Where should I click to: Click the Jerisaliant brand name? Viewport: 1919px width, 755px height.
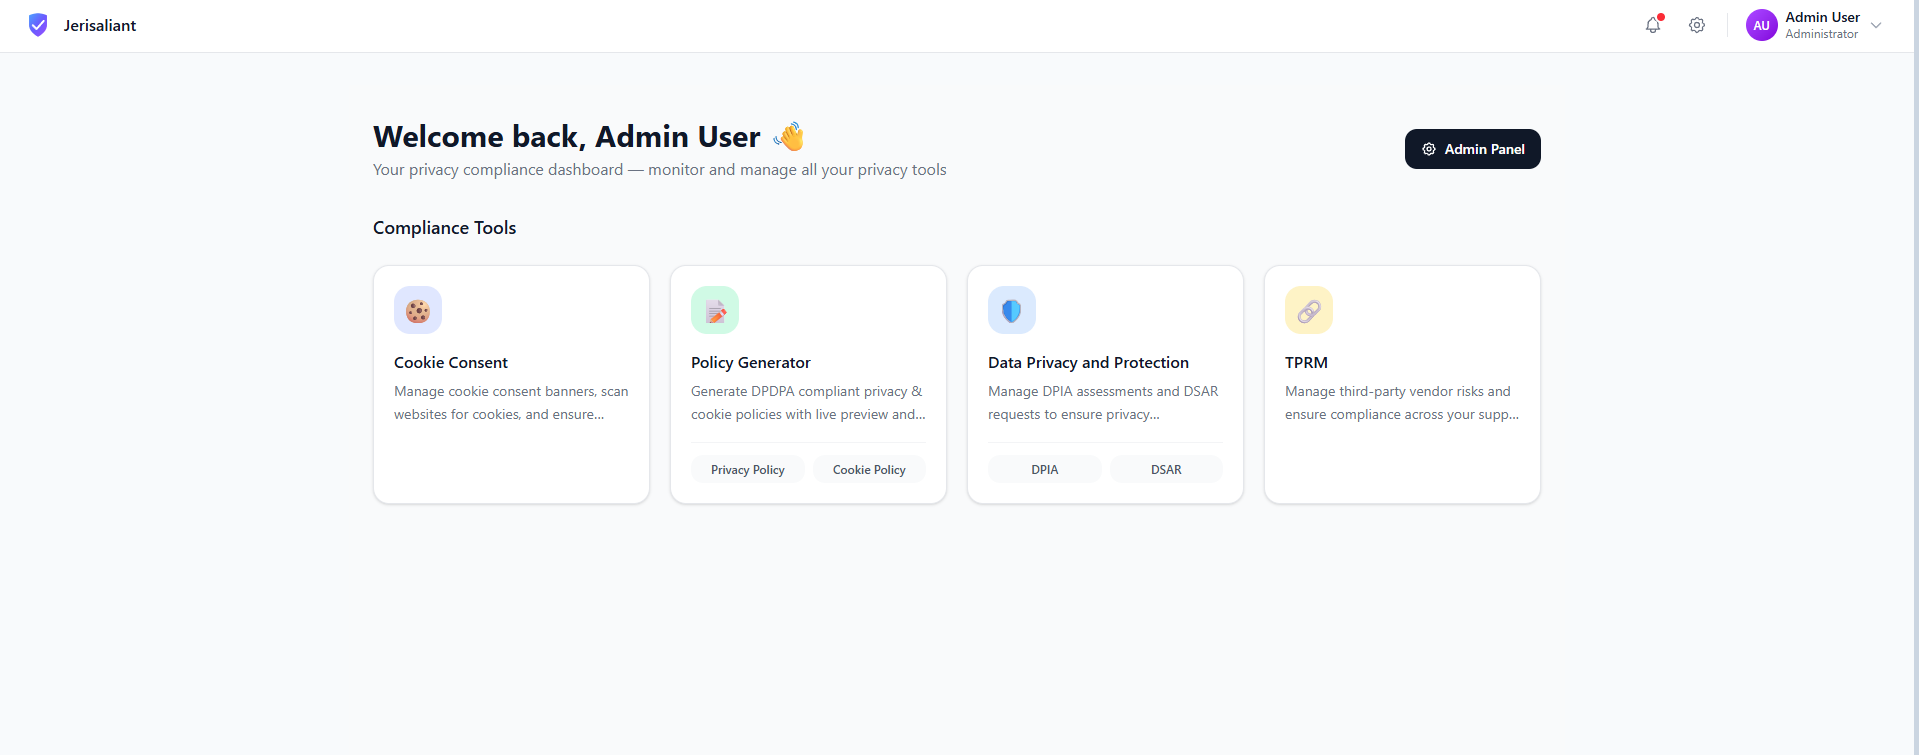(x=100, y=25)
